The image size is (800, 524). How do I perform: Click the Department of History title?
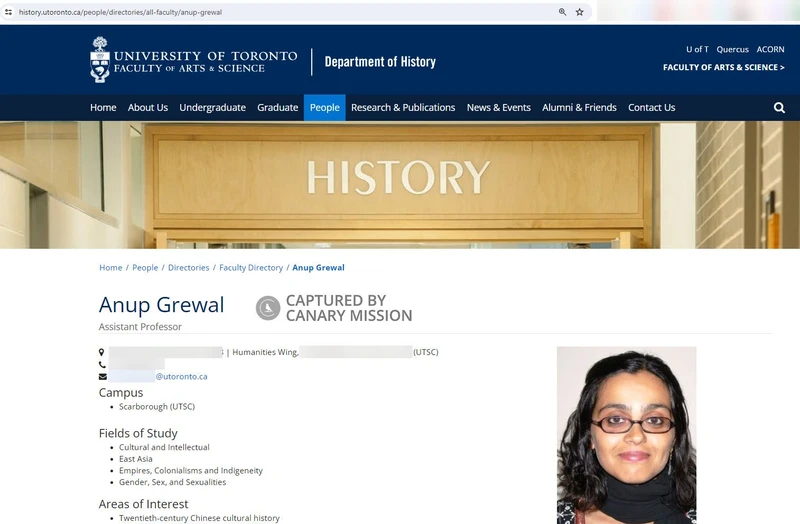380,62
